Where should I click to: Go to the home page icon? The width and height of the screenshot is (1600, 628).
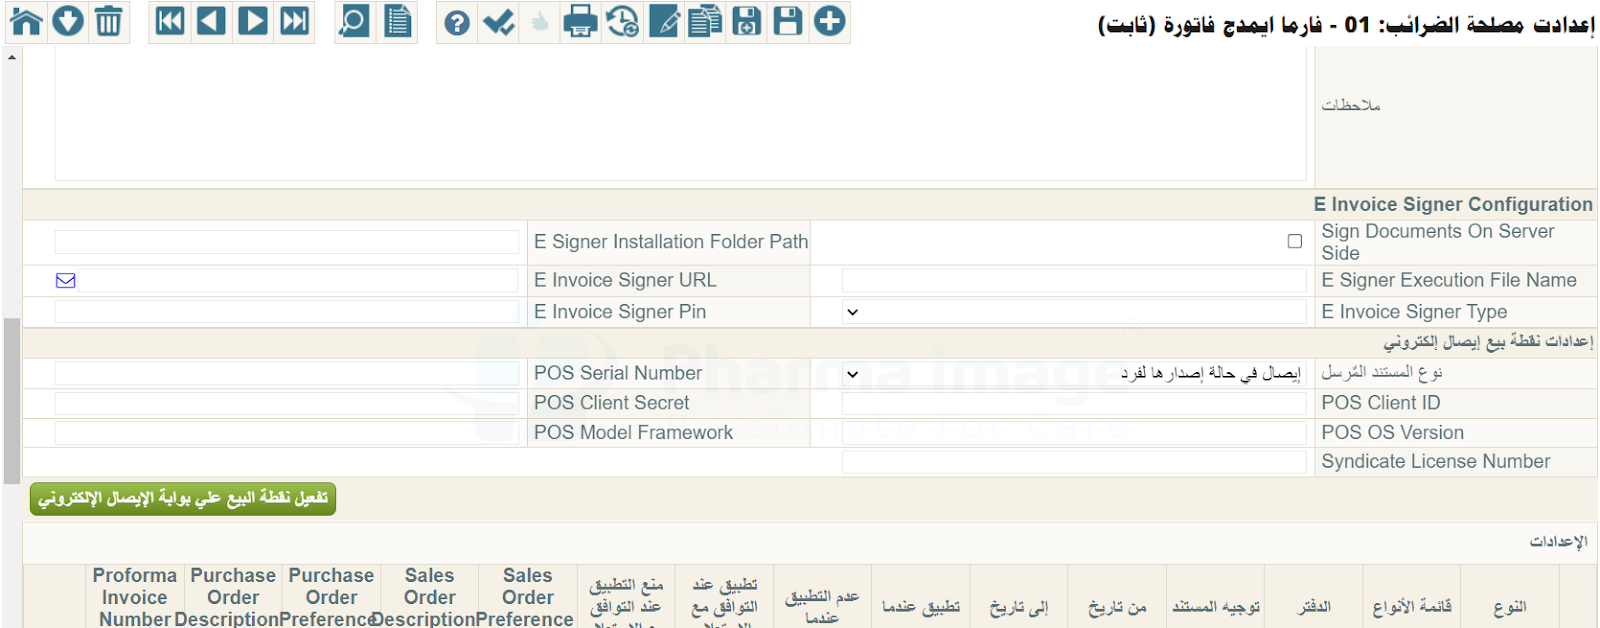26,21
